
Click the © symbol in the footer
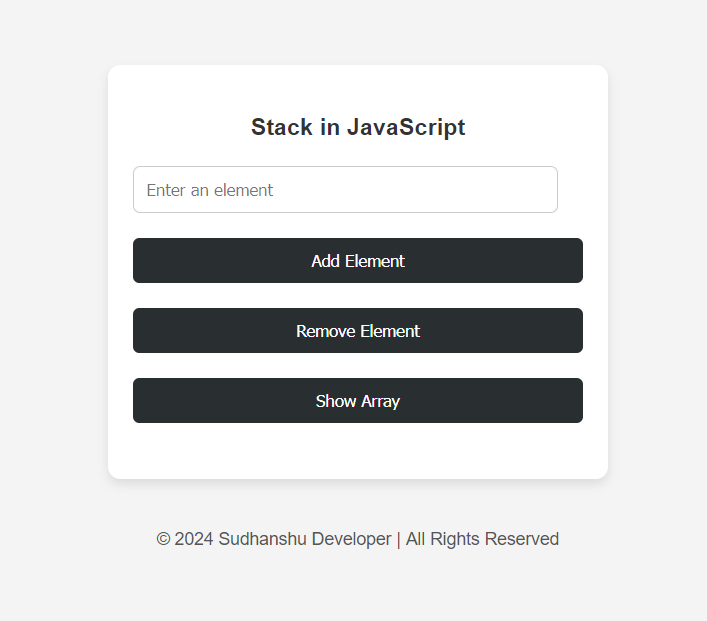(163, 539)
